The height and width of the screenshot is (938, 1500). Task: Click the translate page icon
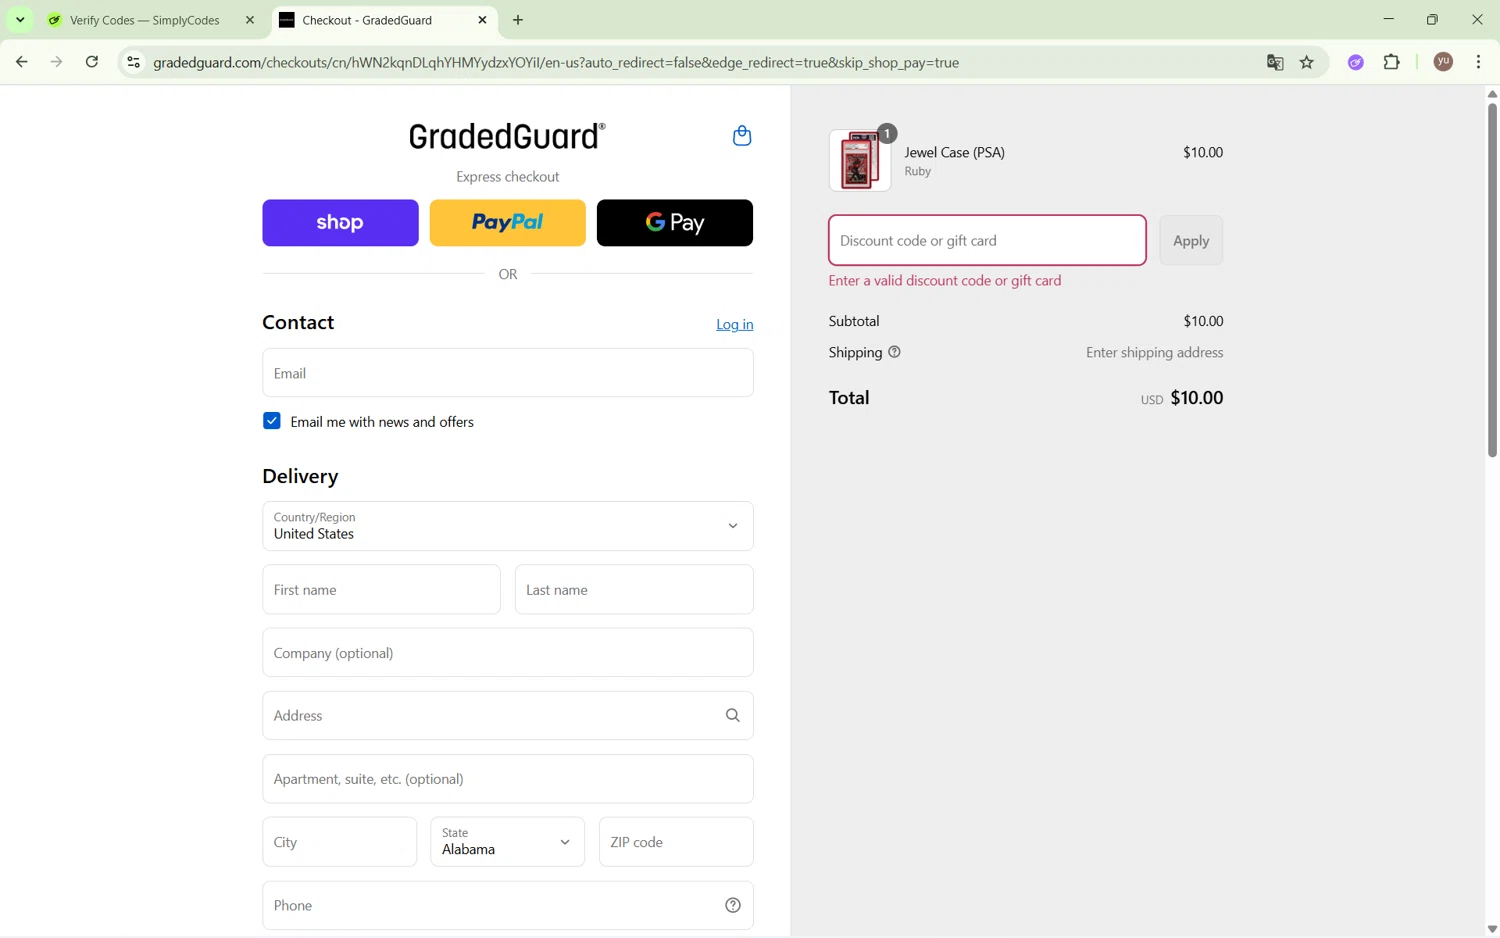[x=1275, y=62]
